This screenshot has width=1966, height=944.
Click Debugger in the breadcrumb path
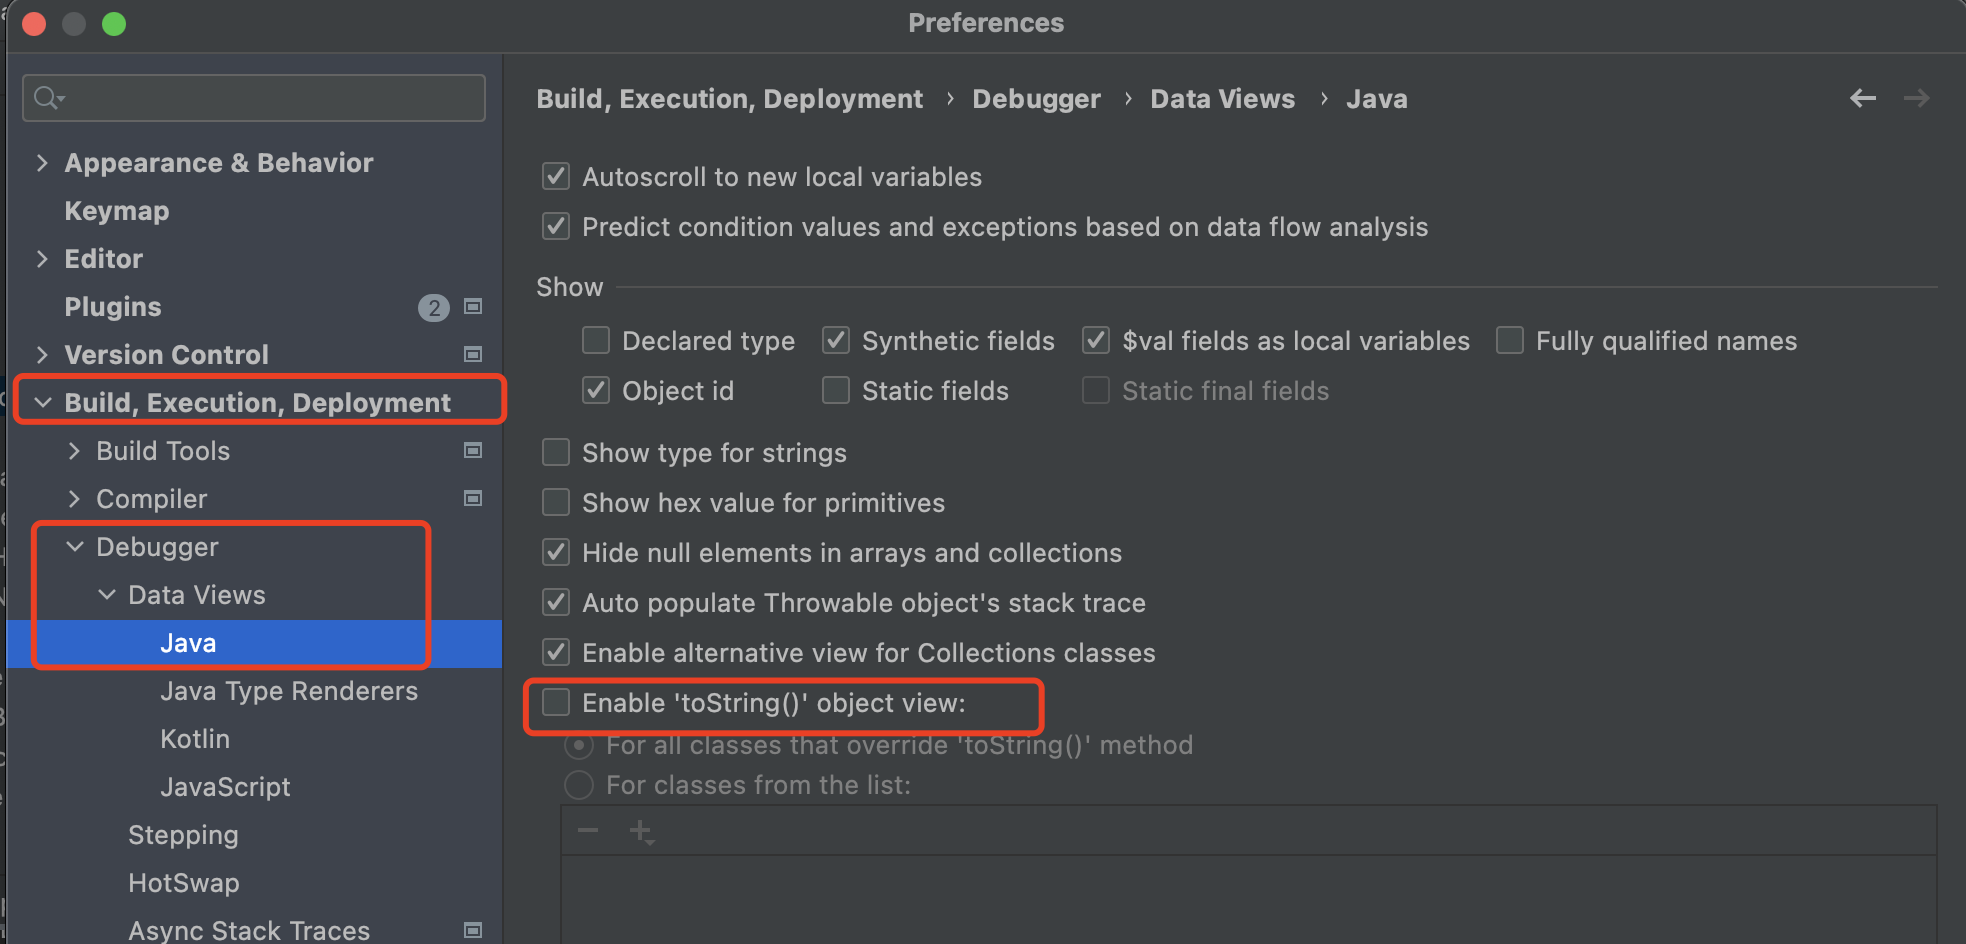click(1036, 99)
